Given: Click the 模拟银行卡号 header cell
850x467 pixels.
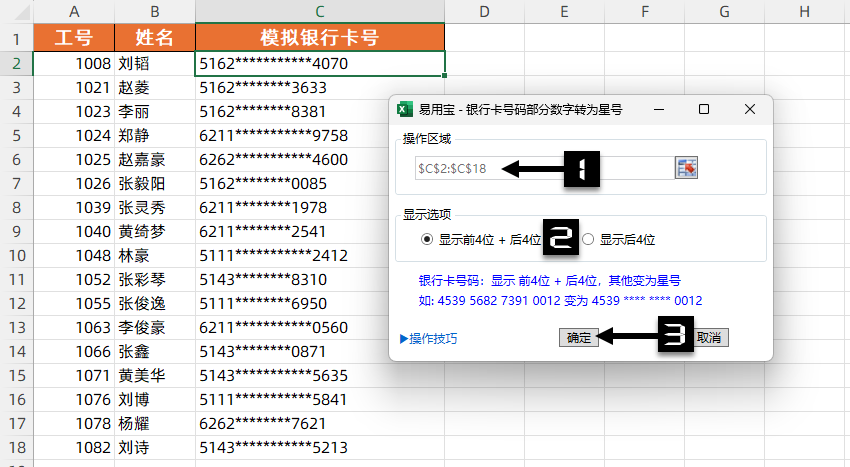Looking at the screenshot, I should [x=320, y=37].
